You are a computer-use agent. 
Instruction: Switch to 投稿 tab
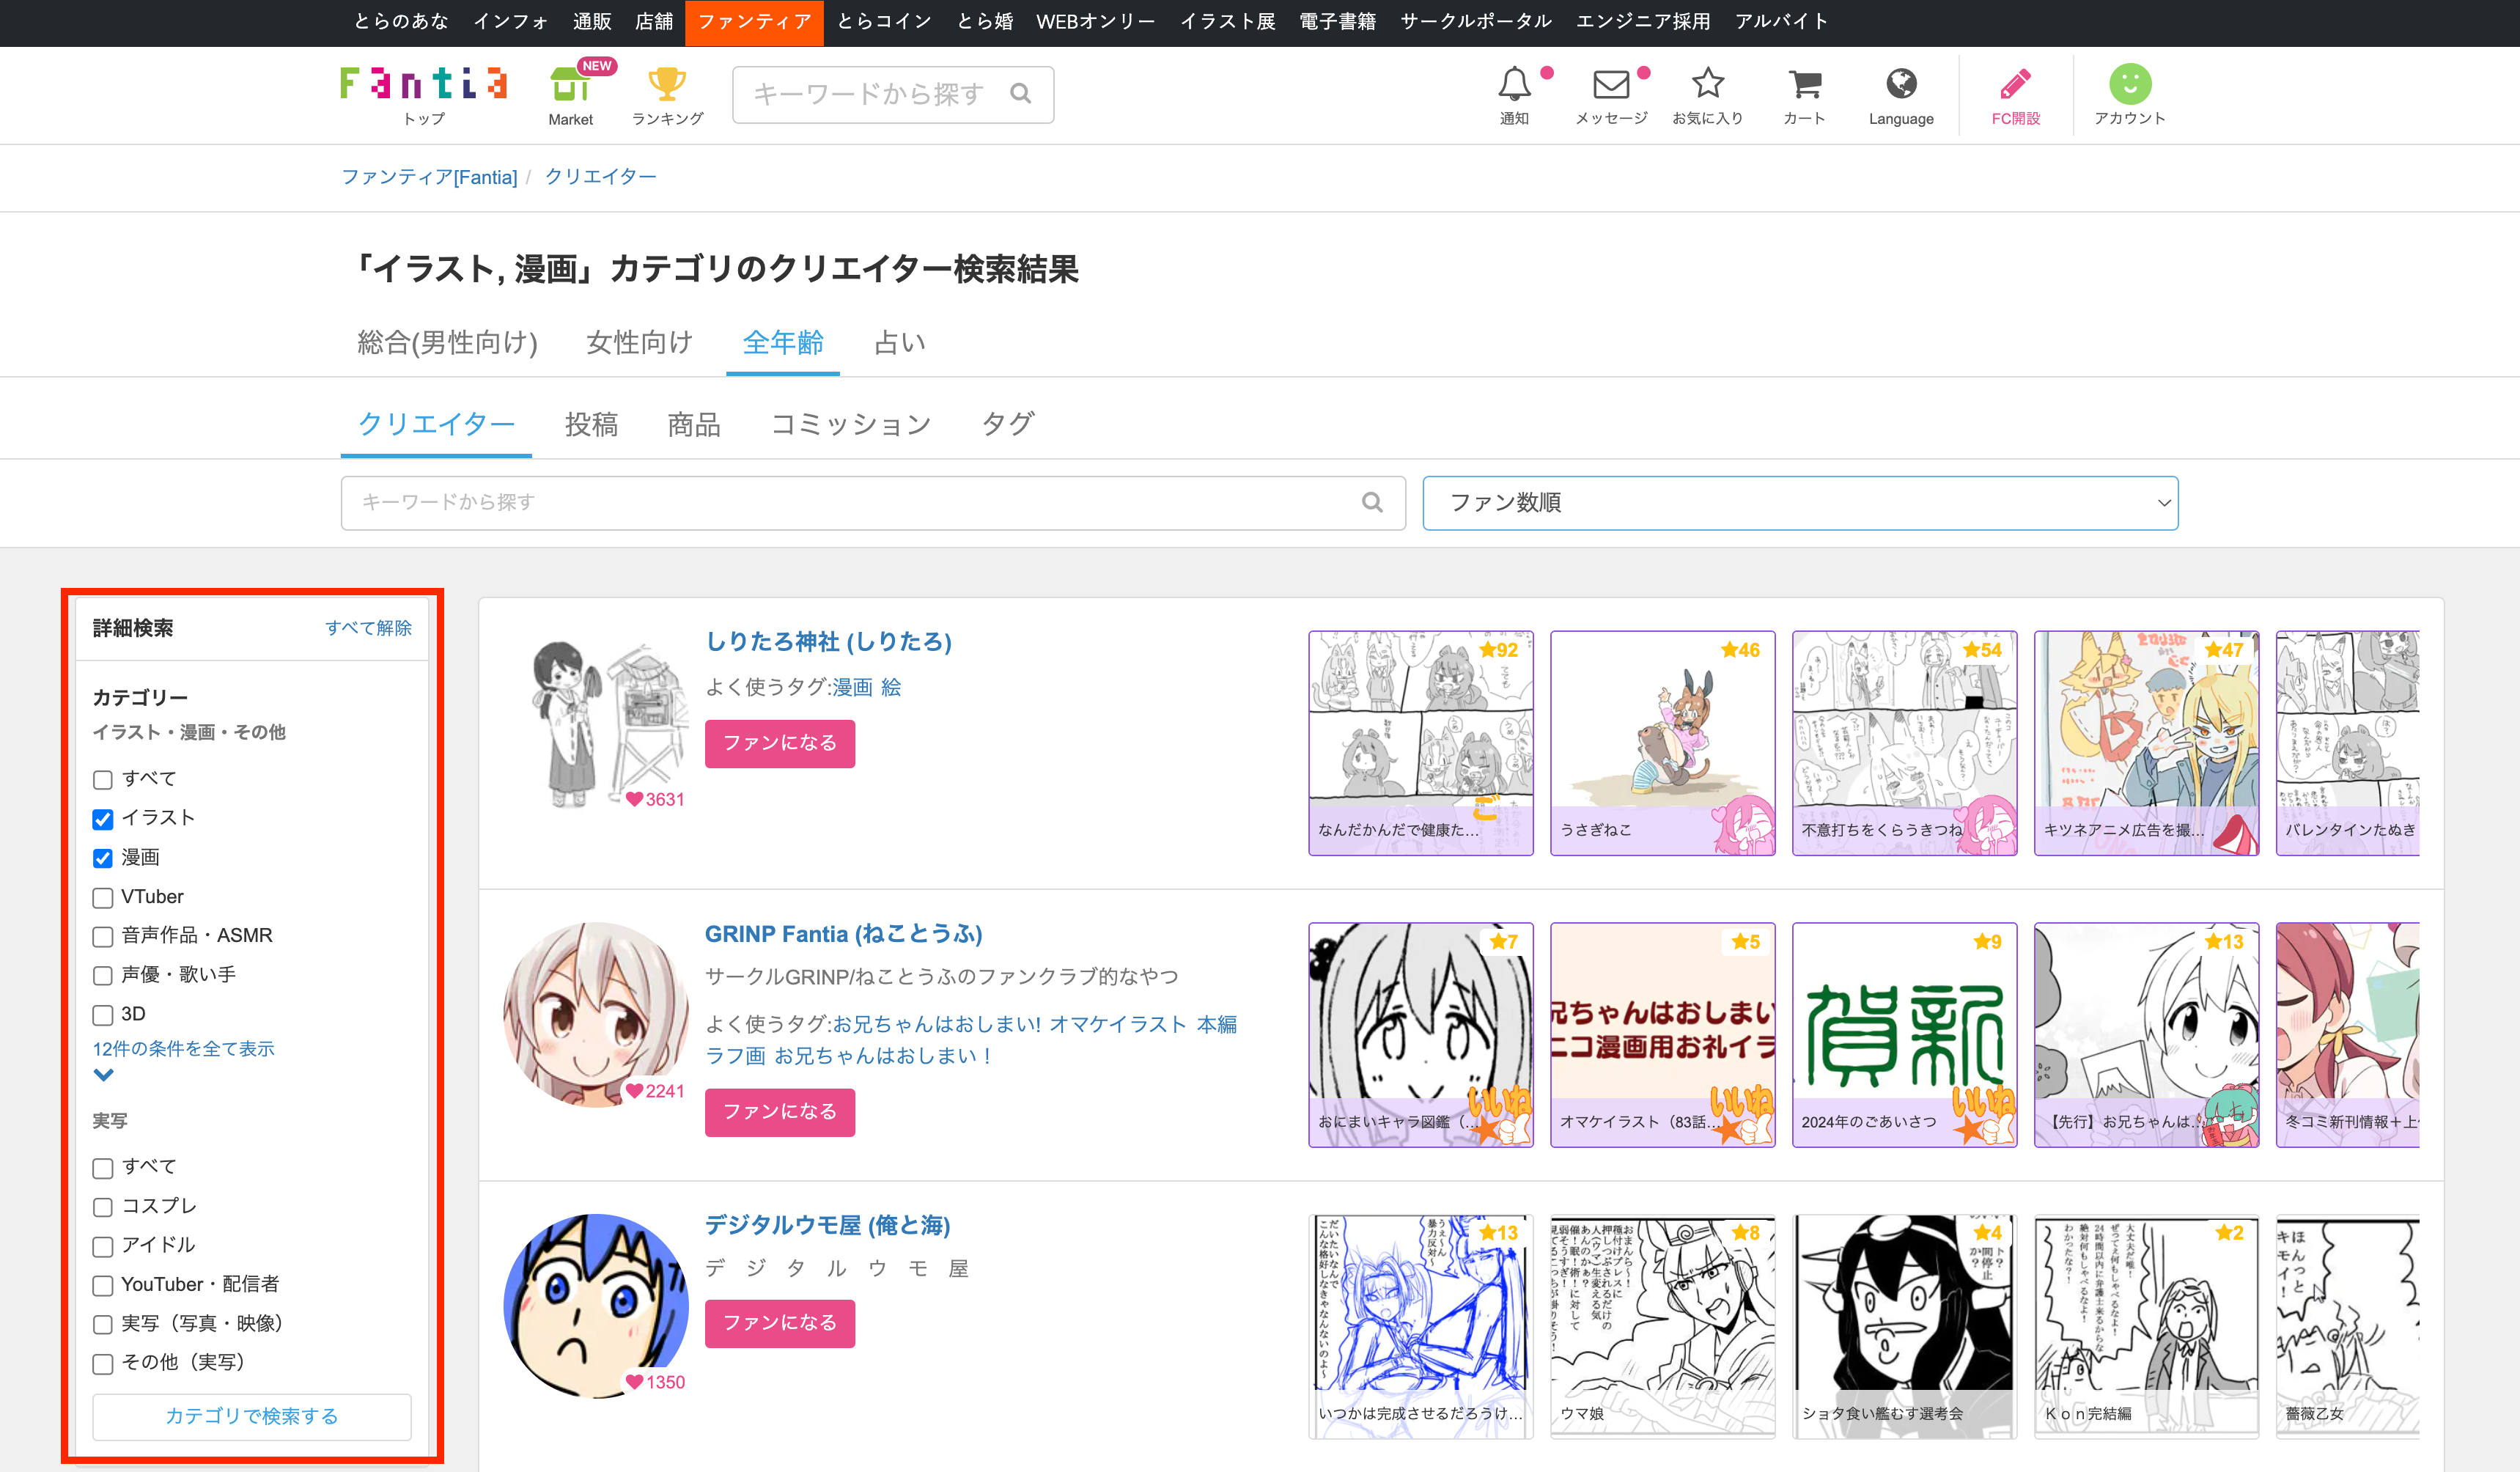591,424
